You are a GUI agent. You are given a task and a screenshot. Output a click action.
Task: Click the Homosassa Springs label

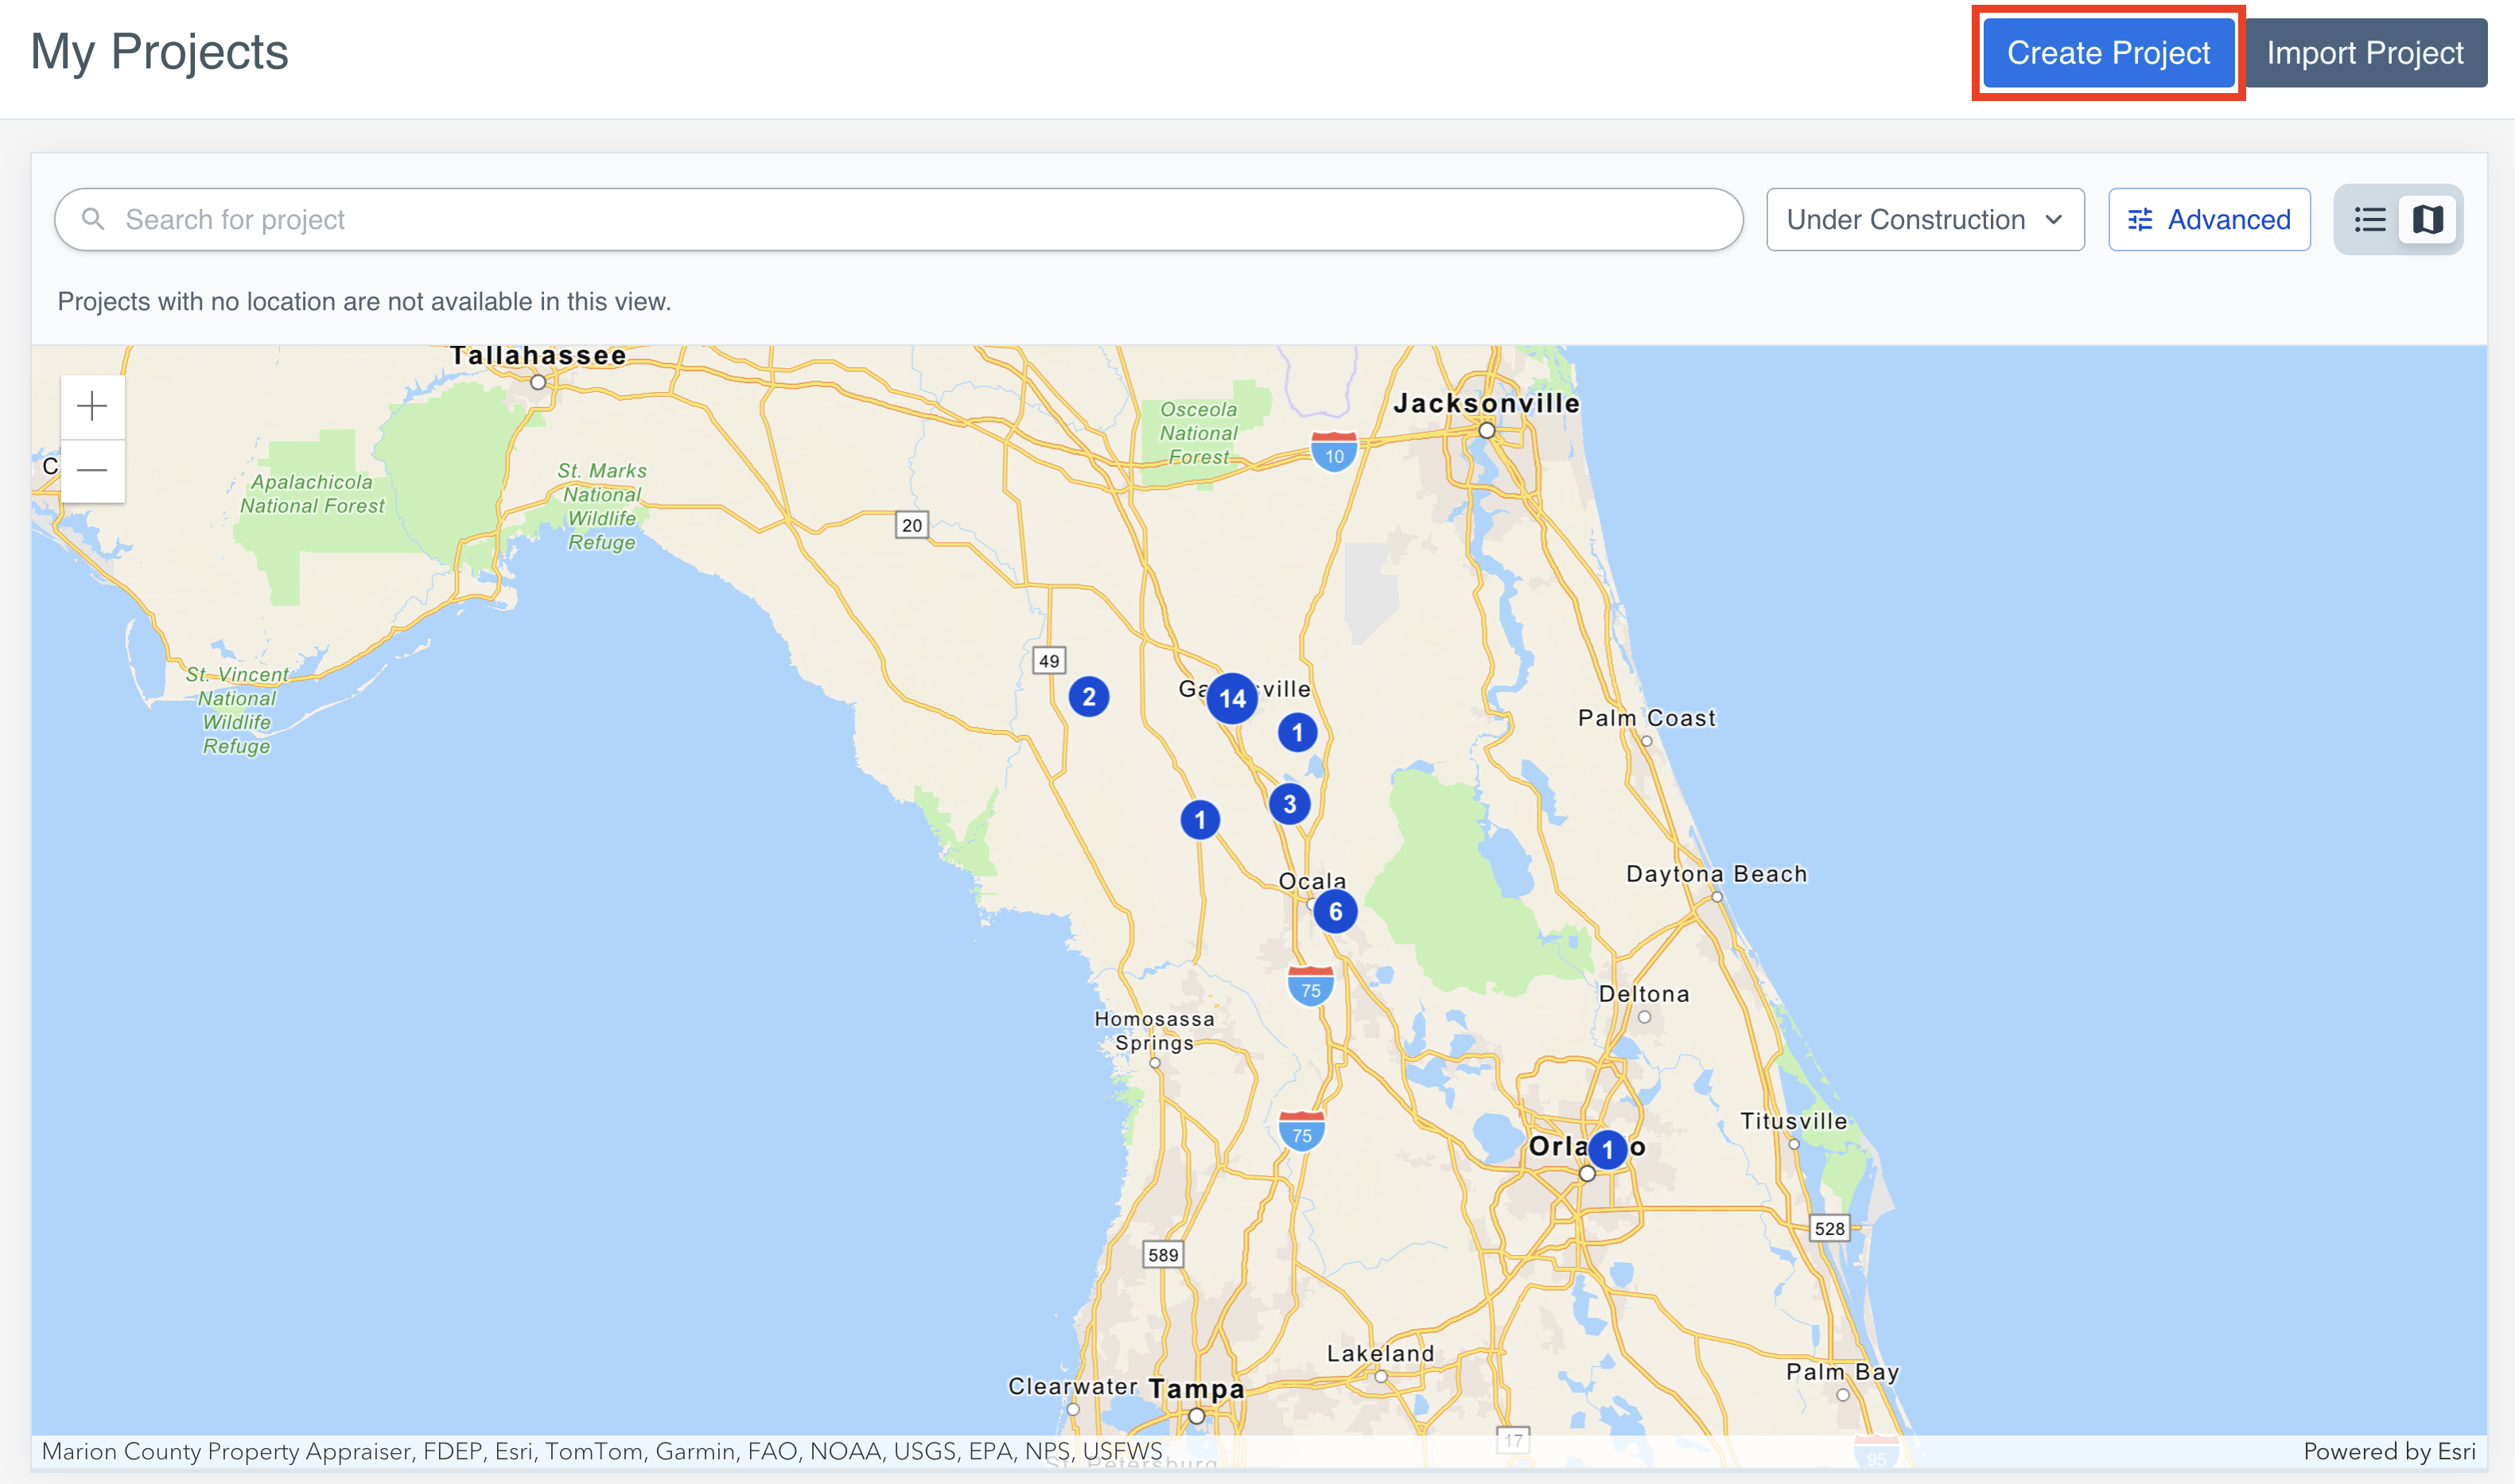(1154, 1030)
